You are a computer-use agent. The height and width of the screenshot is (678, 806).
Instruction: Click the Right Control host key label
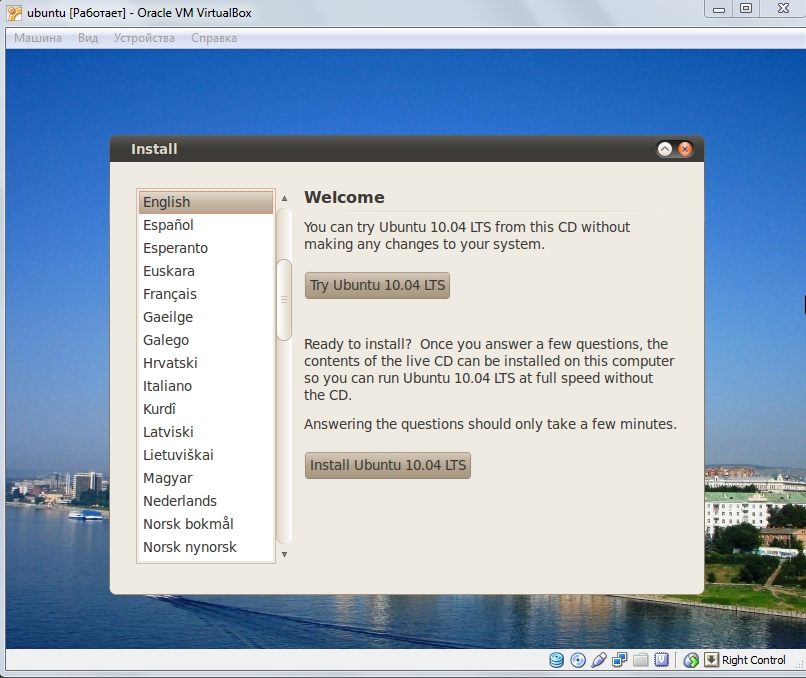click(x=754, y=660)
